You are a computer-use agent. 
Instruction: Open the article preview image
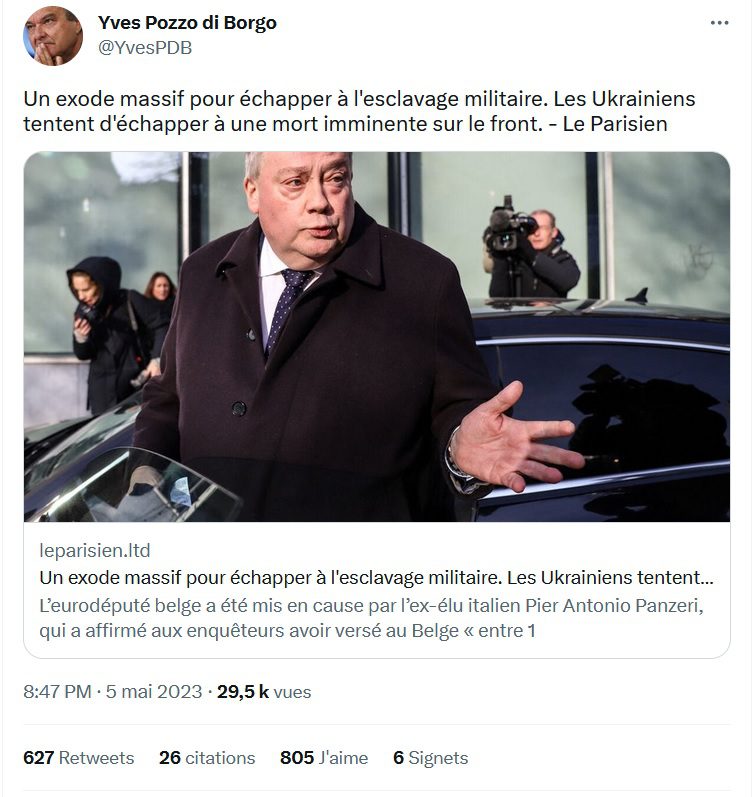tap(377, 336)
